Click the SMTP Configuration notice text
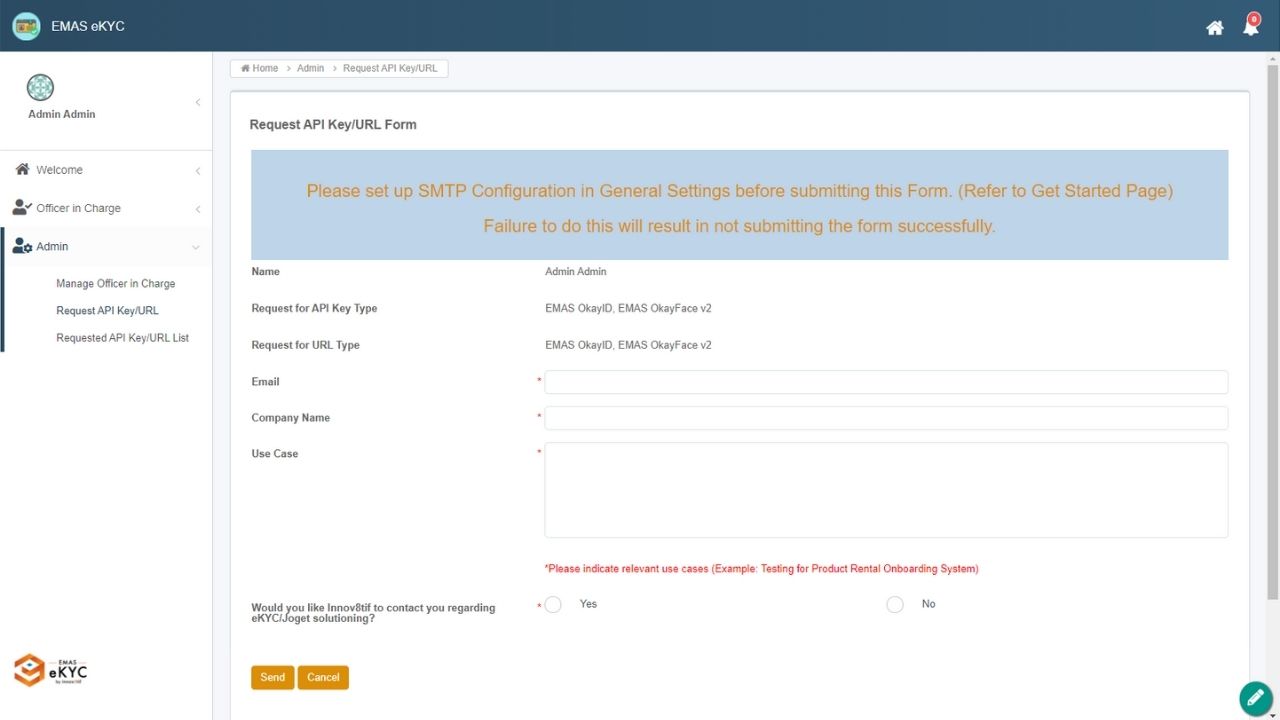 click(x=740, y=191)
